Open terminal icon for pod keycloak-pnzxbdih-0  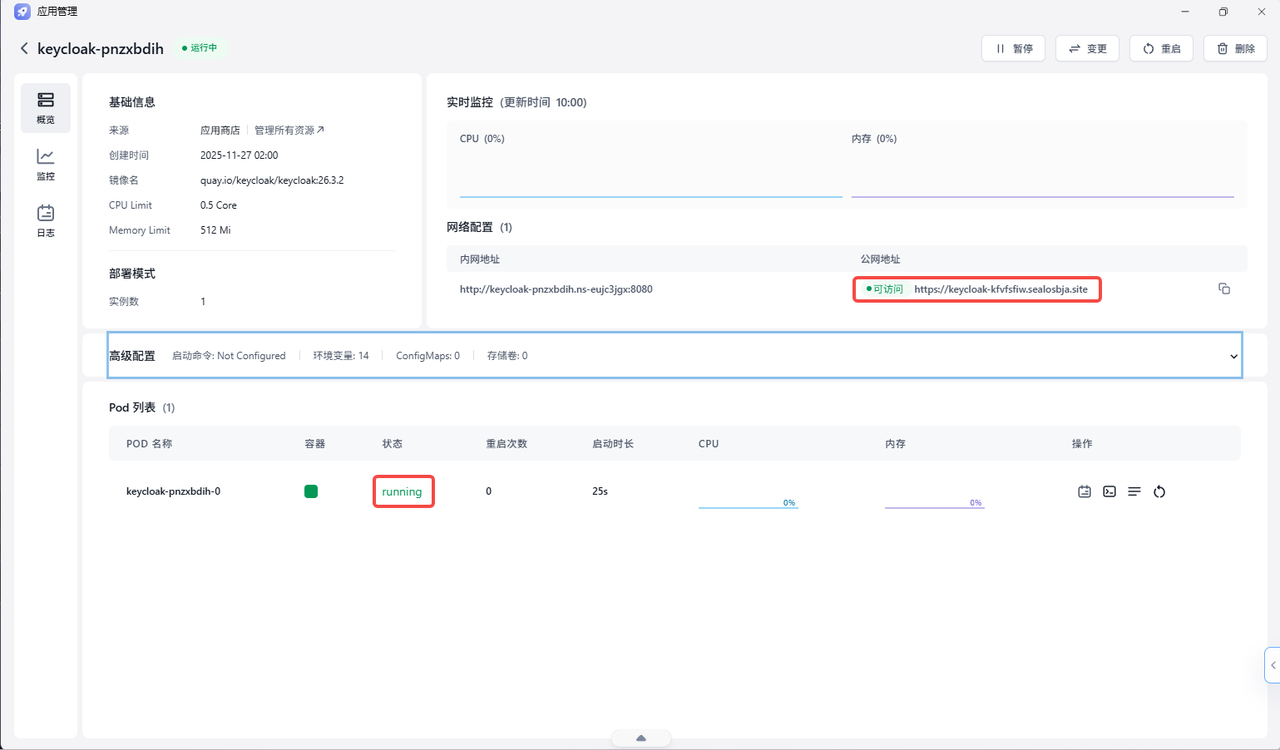click(x=1109, y=491)
